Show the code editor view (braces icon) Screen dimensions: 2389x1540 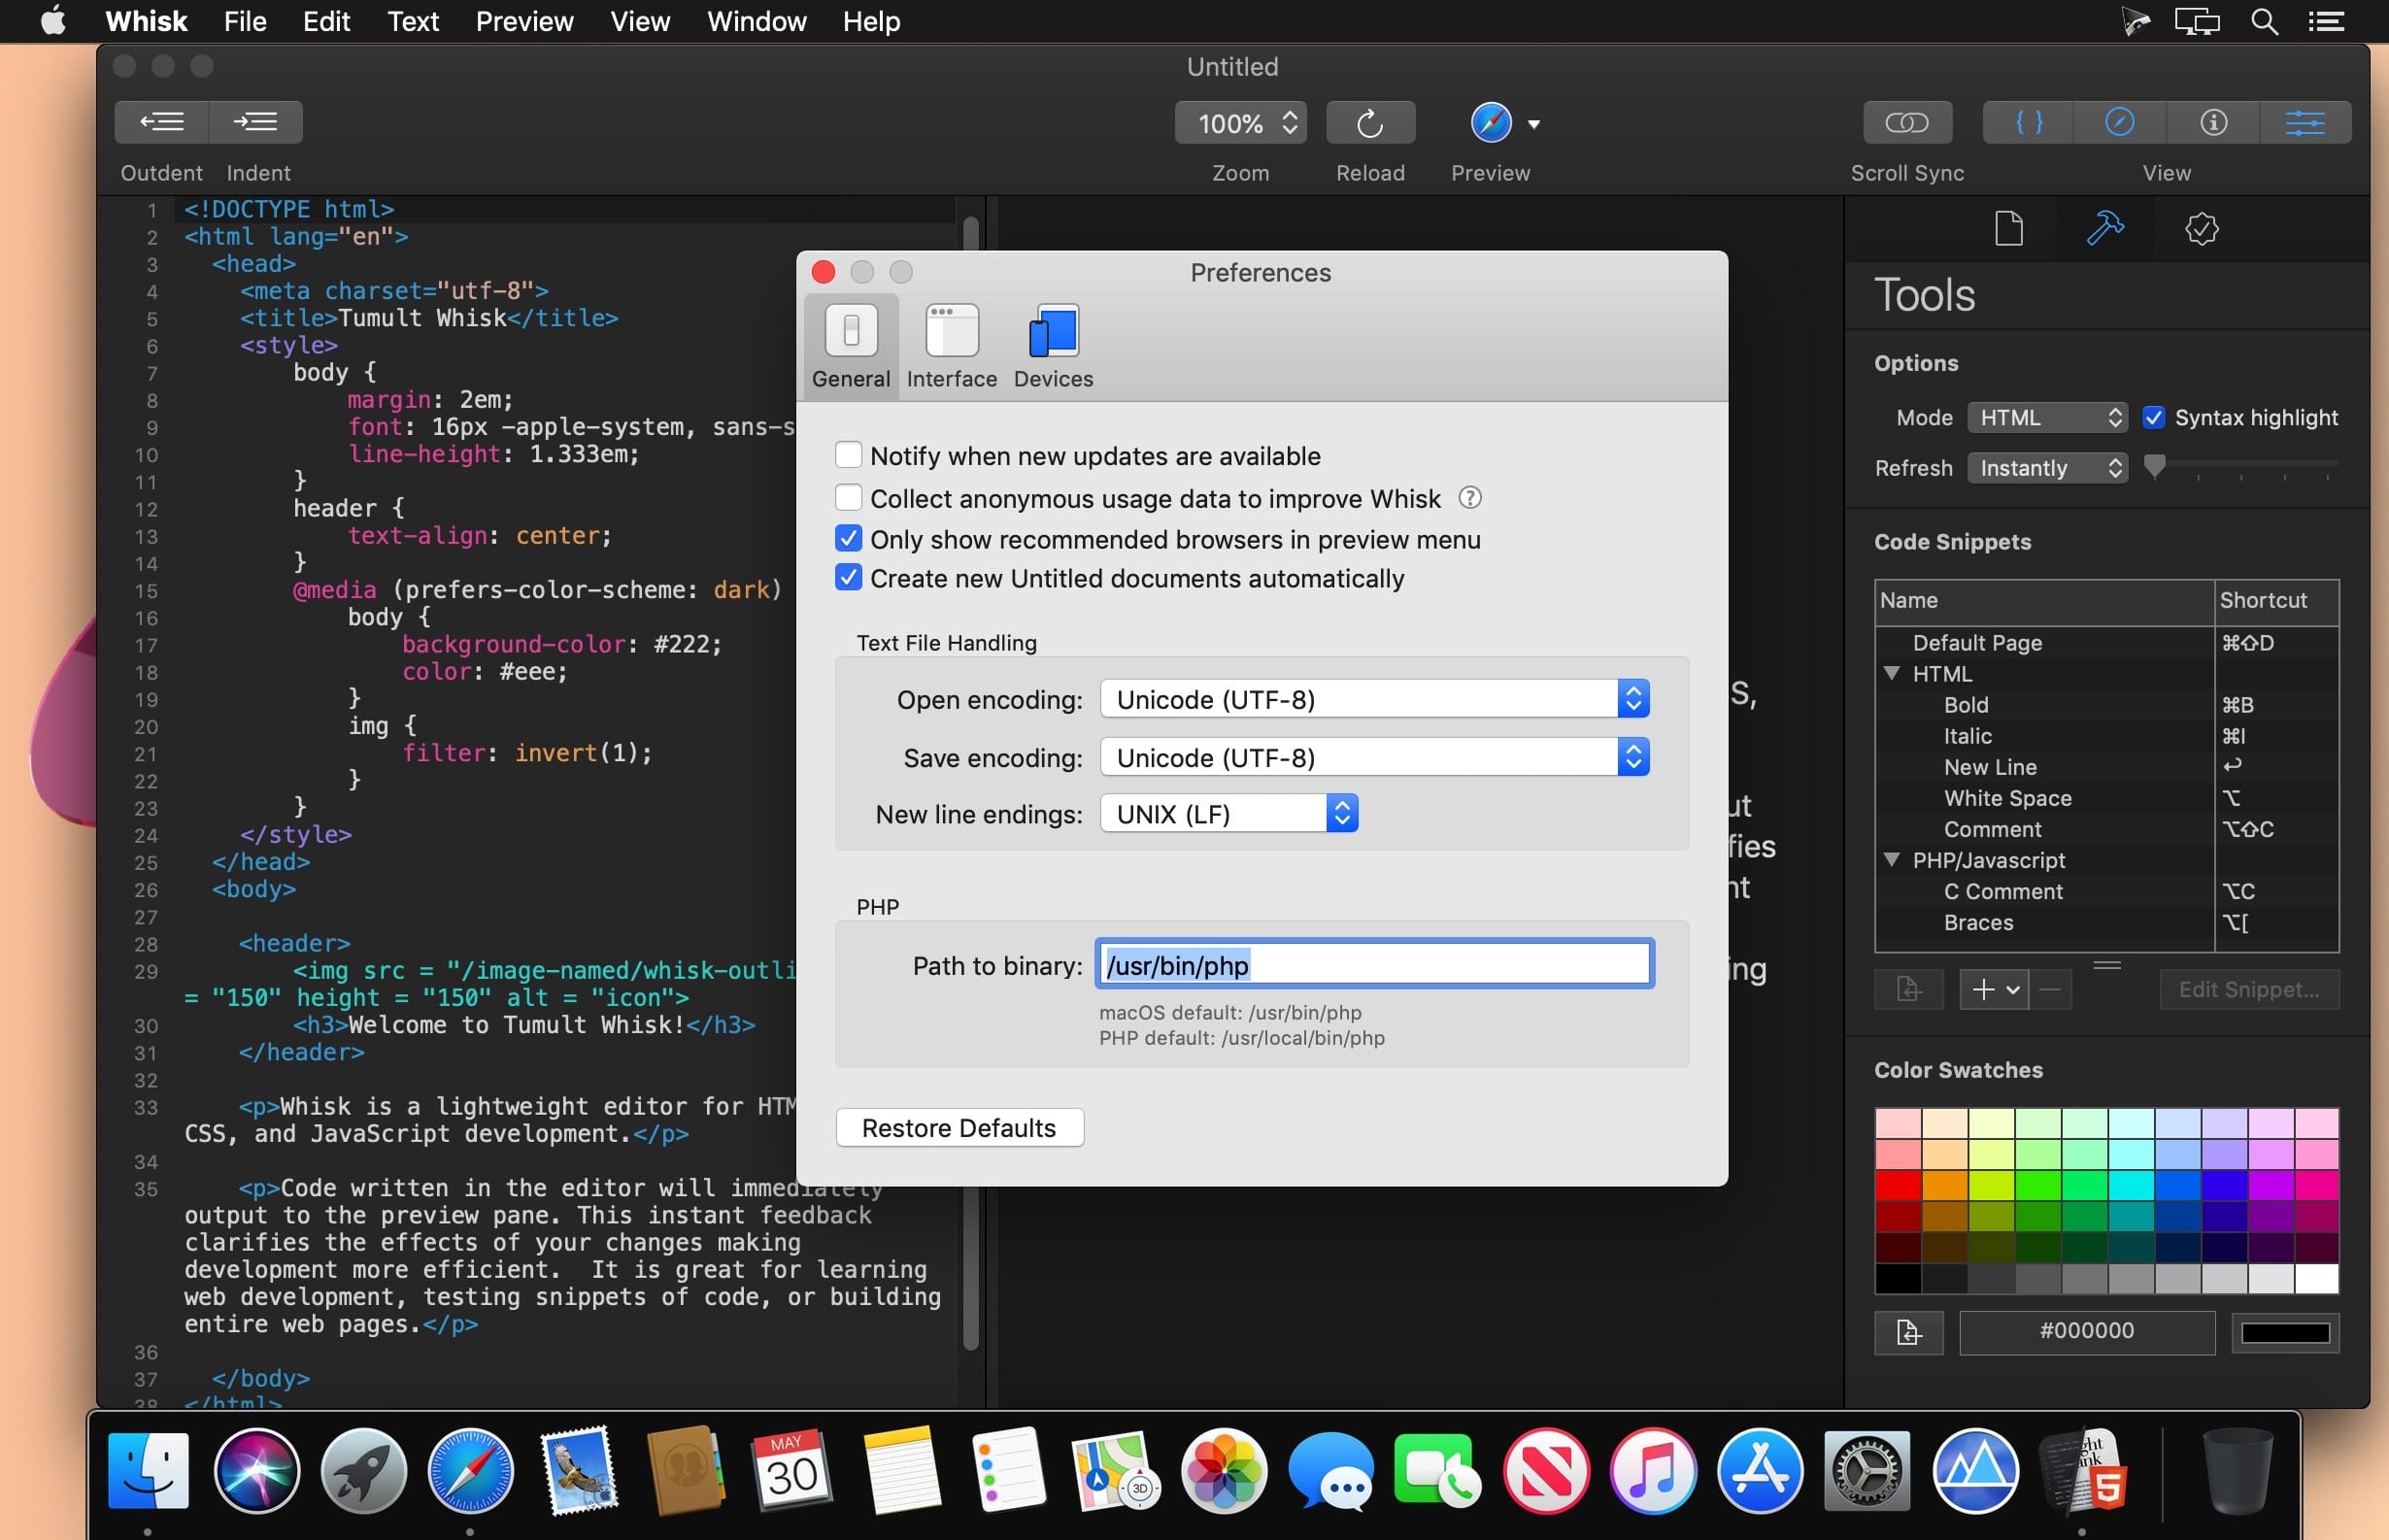(x=2028, y=122)
